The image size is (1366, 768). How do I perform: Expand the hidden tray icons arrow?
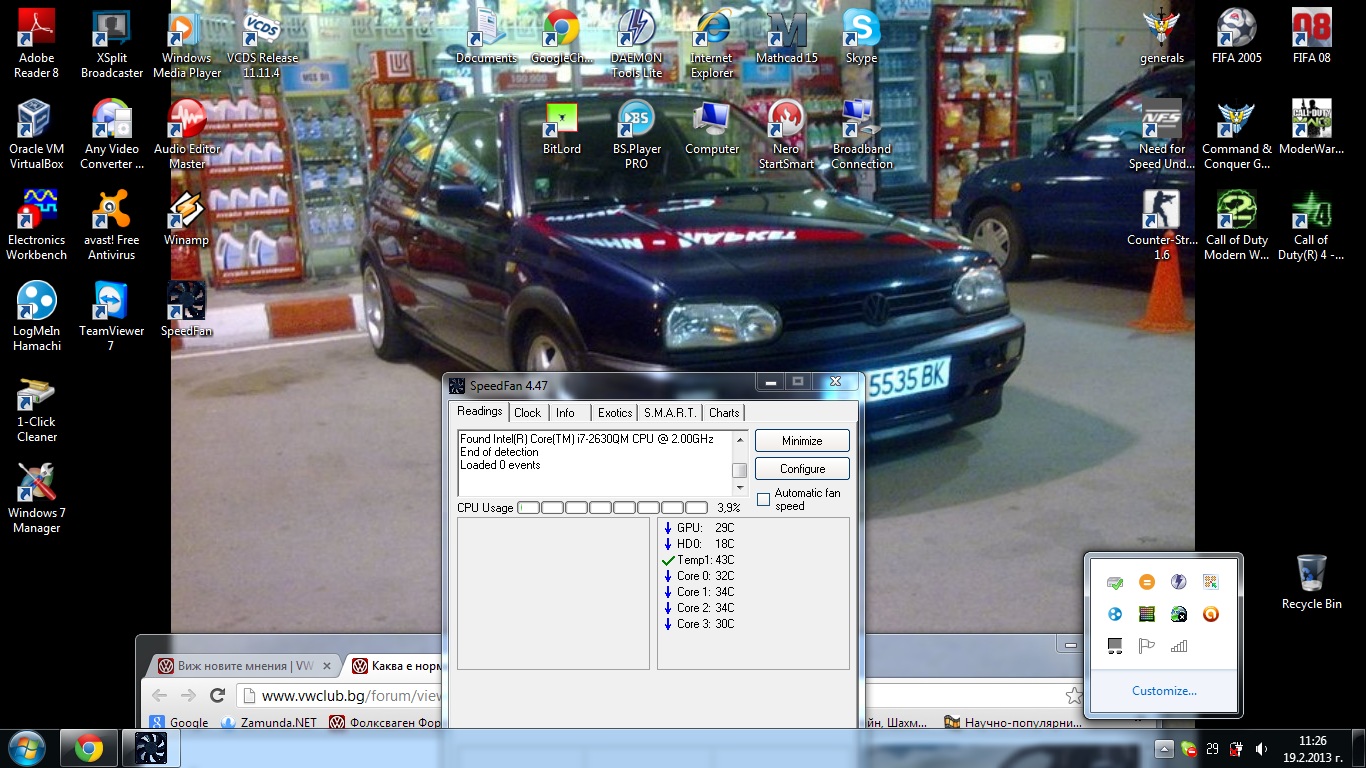coord(1163,748)
